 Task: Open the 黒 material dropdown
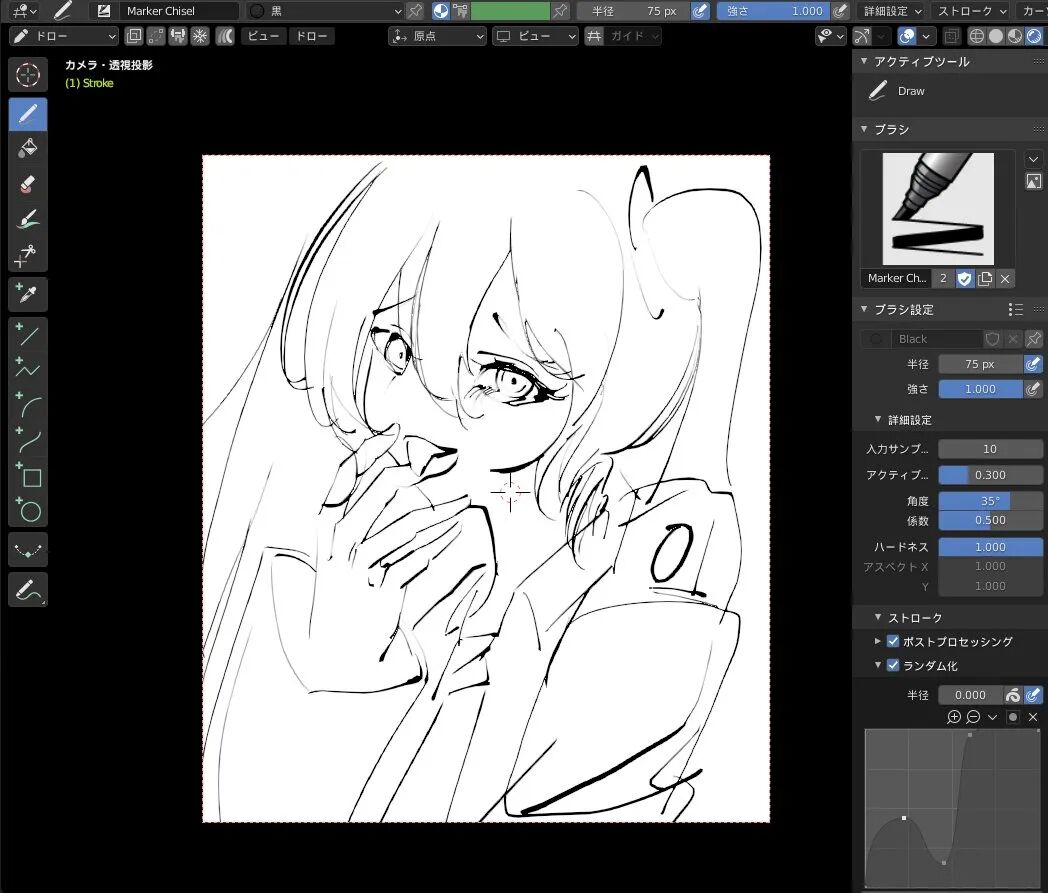(x=325, y=11)
